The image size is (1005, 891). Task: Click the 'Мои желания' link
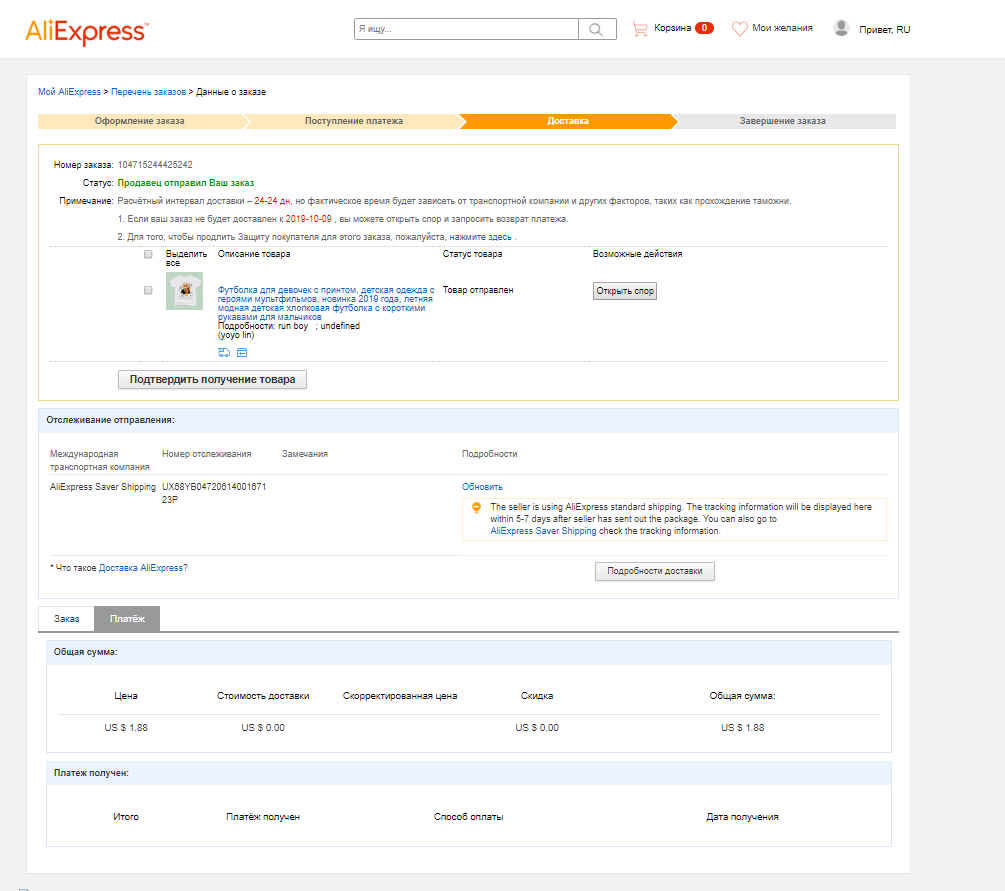[782, 28]
